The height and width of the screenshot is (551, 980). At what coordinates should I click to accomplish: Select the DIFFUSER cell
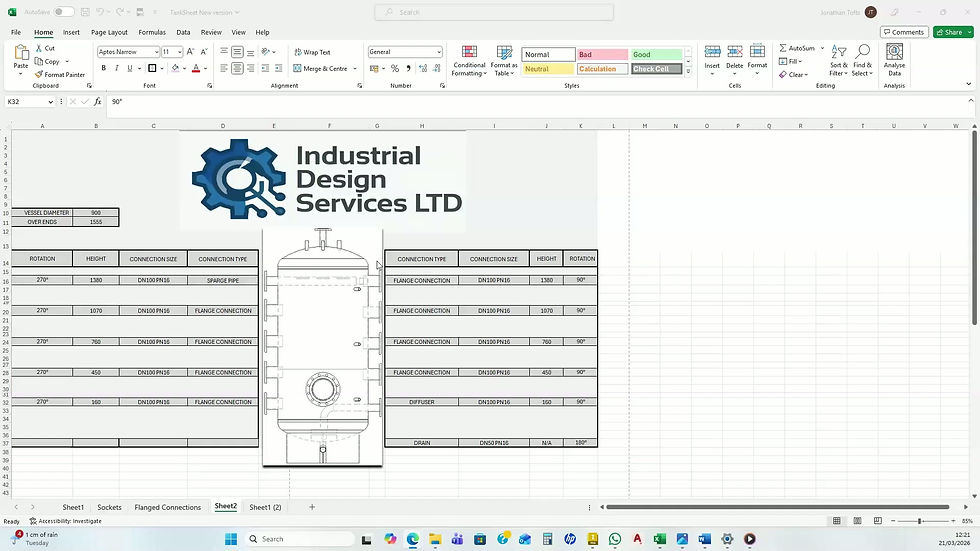pos(422,402)
